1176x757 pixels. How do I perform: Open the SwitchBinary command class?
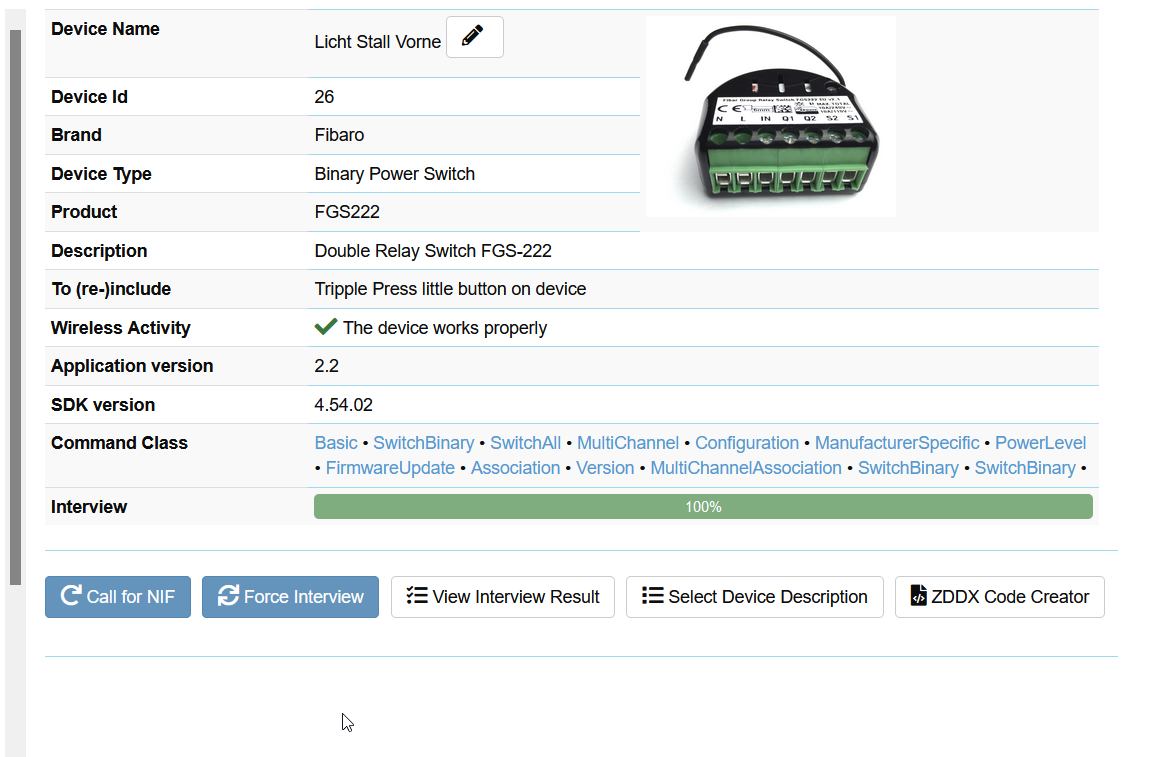[424, 442]
